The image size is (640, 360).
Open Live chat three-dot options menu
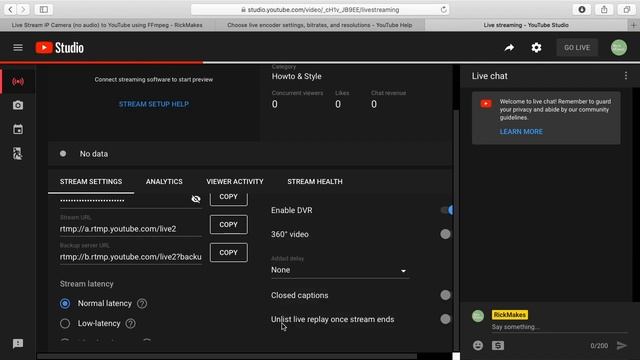click(x=626, y=76)
